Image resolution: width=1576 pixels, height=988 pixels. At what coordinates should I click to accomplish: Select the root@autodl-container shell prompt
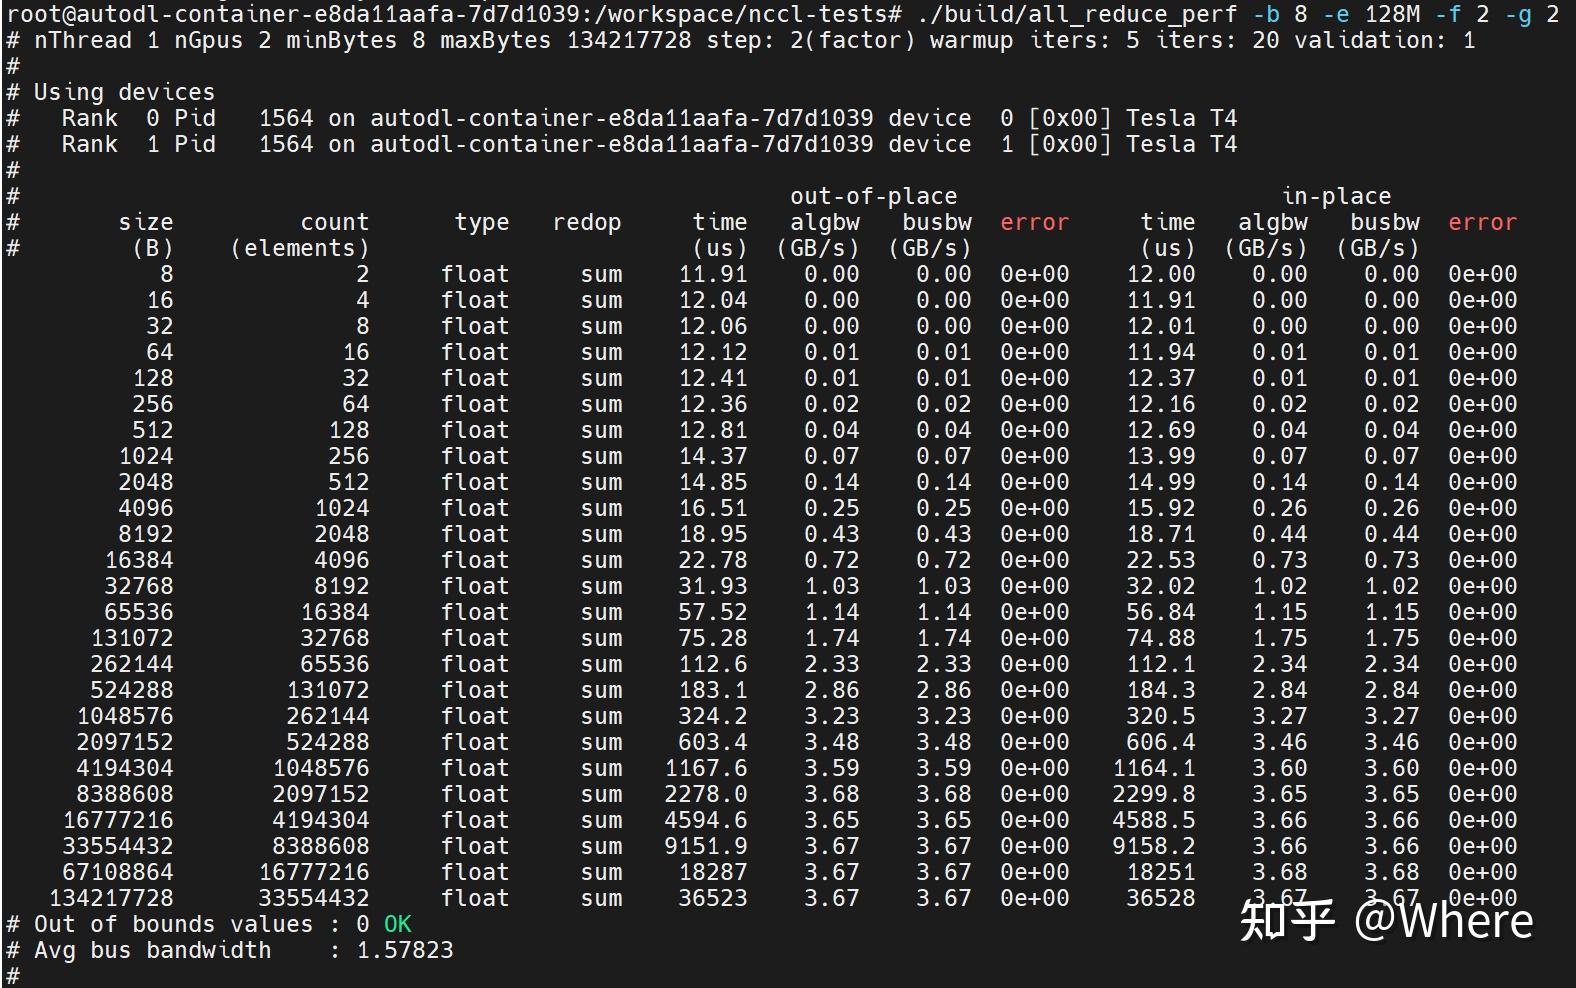[x=454, y=14]
